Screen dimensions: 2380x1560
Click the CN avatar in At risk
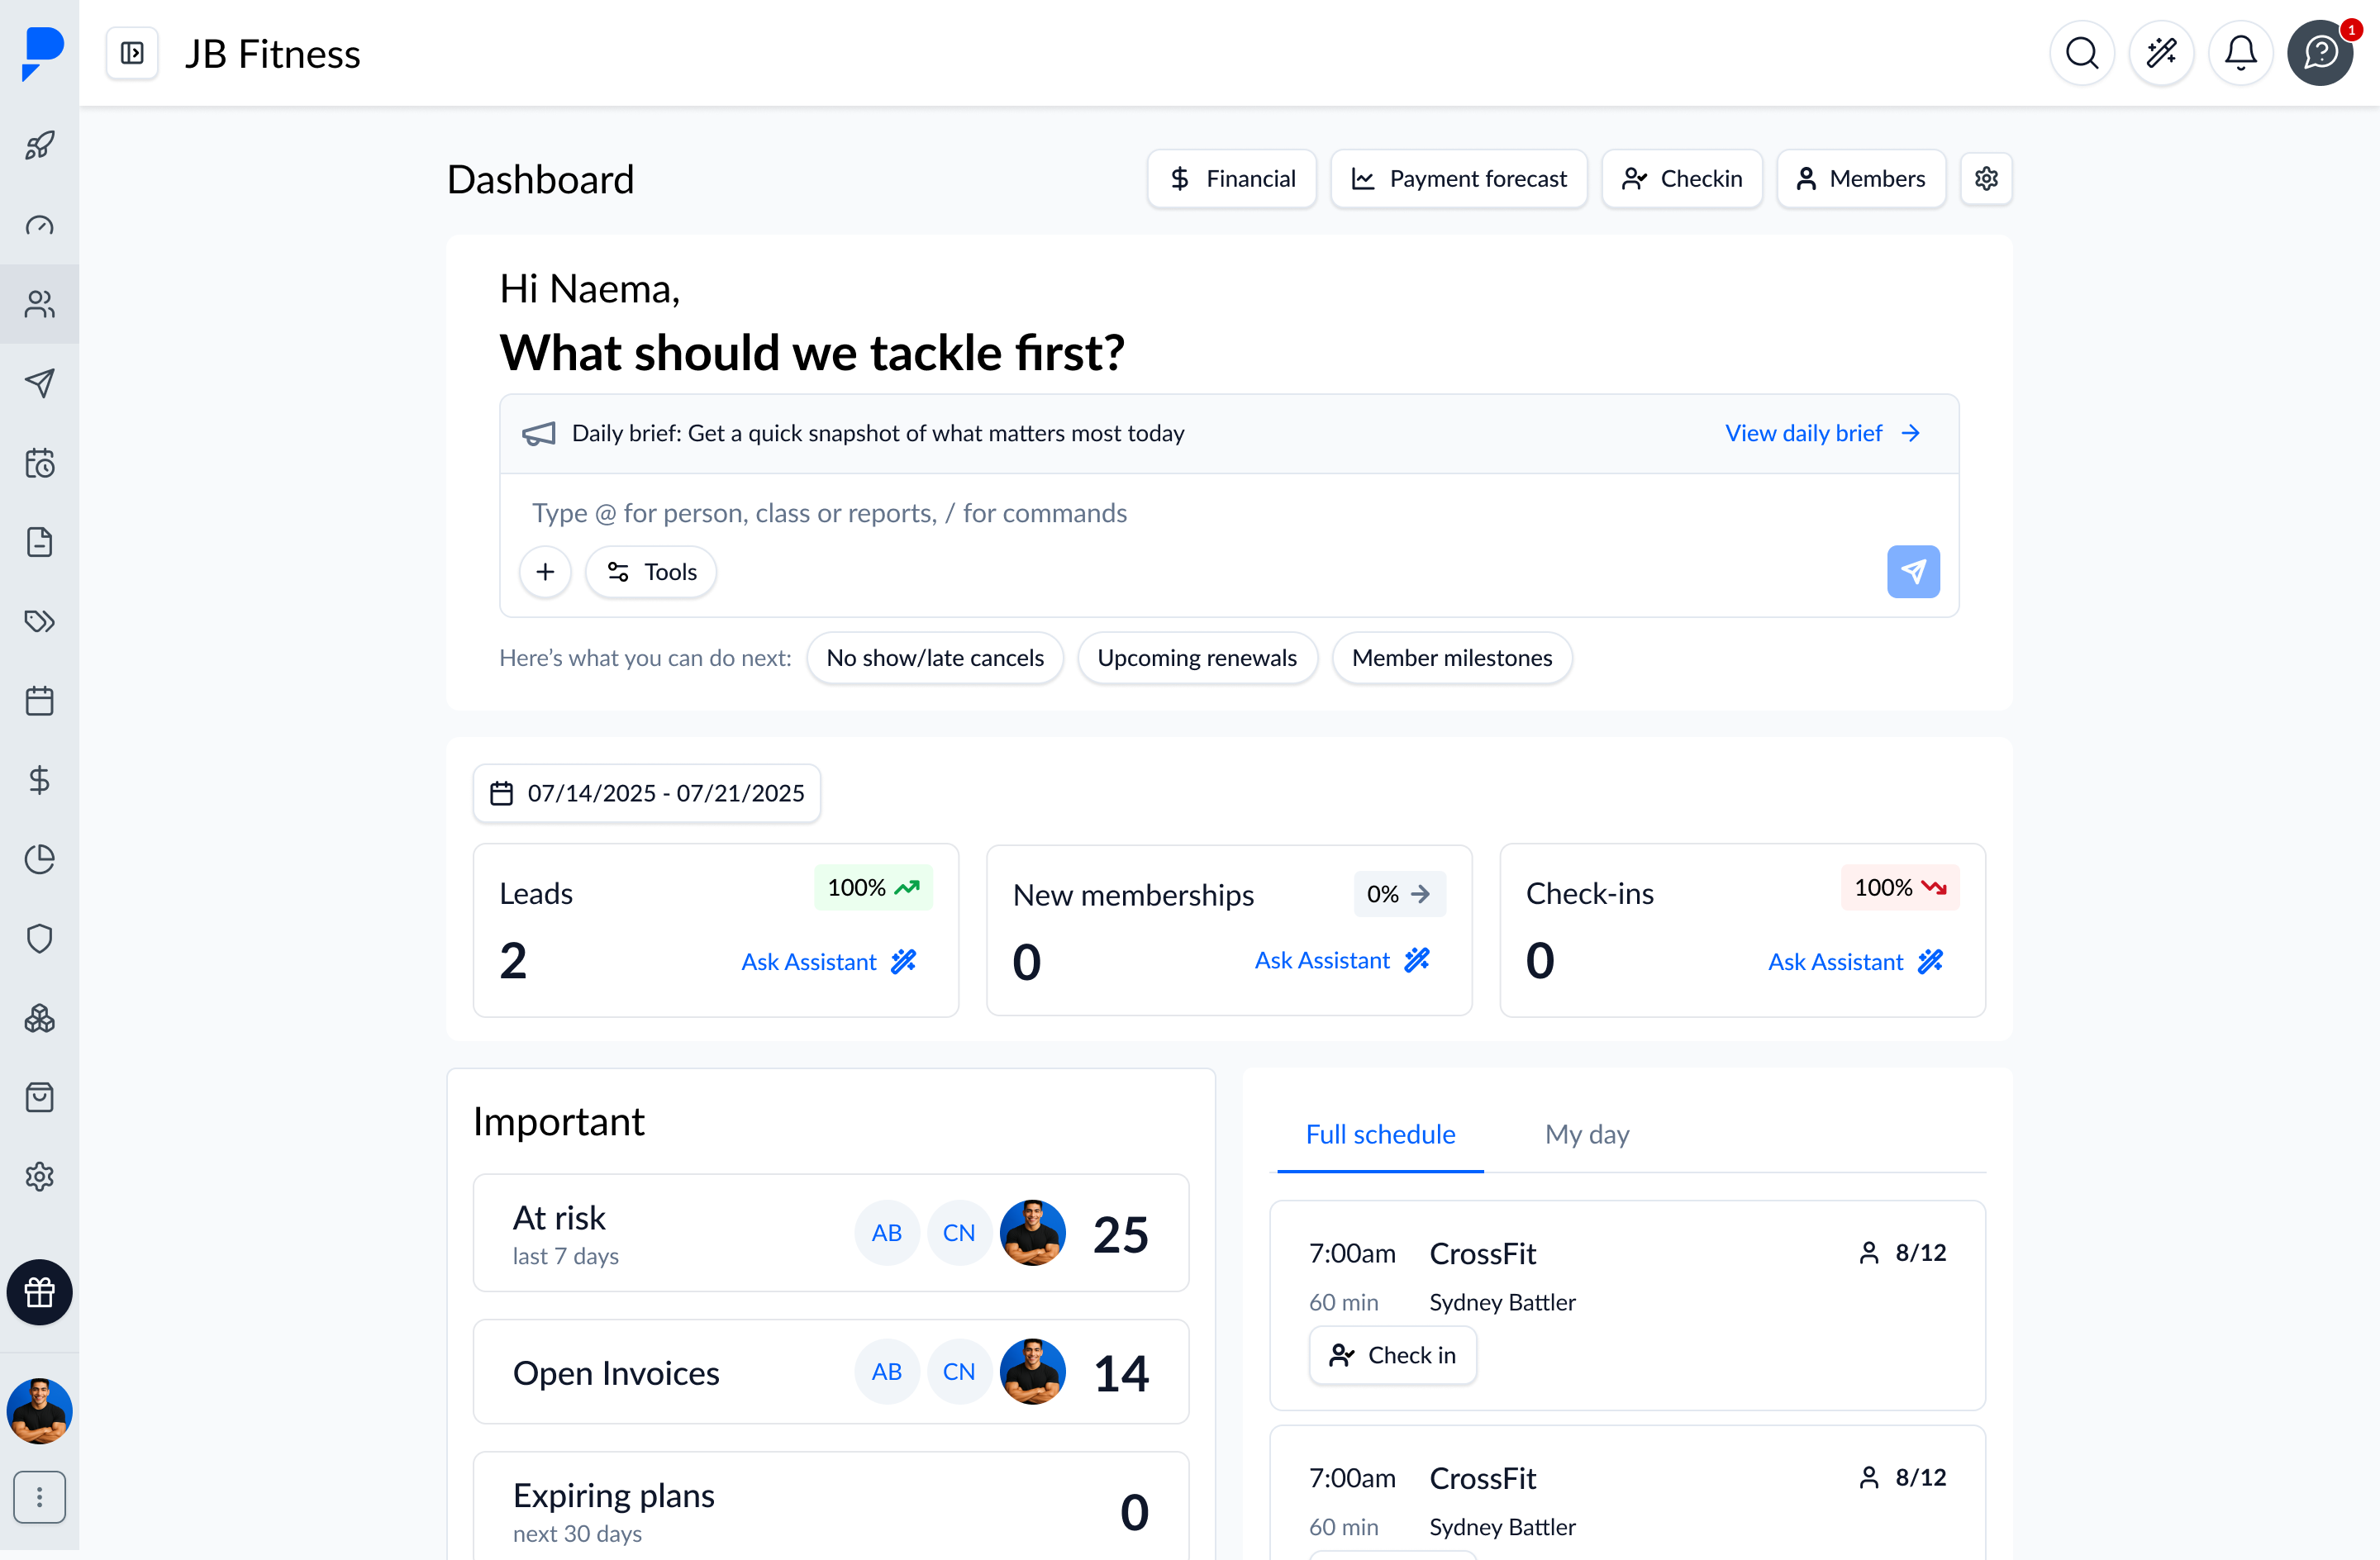tap(959, 1233)
